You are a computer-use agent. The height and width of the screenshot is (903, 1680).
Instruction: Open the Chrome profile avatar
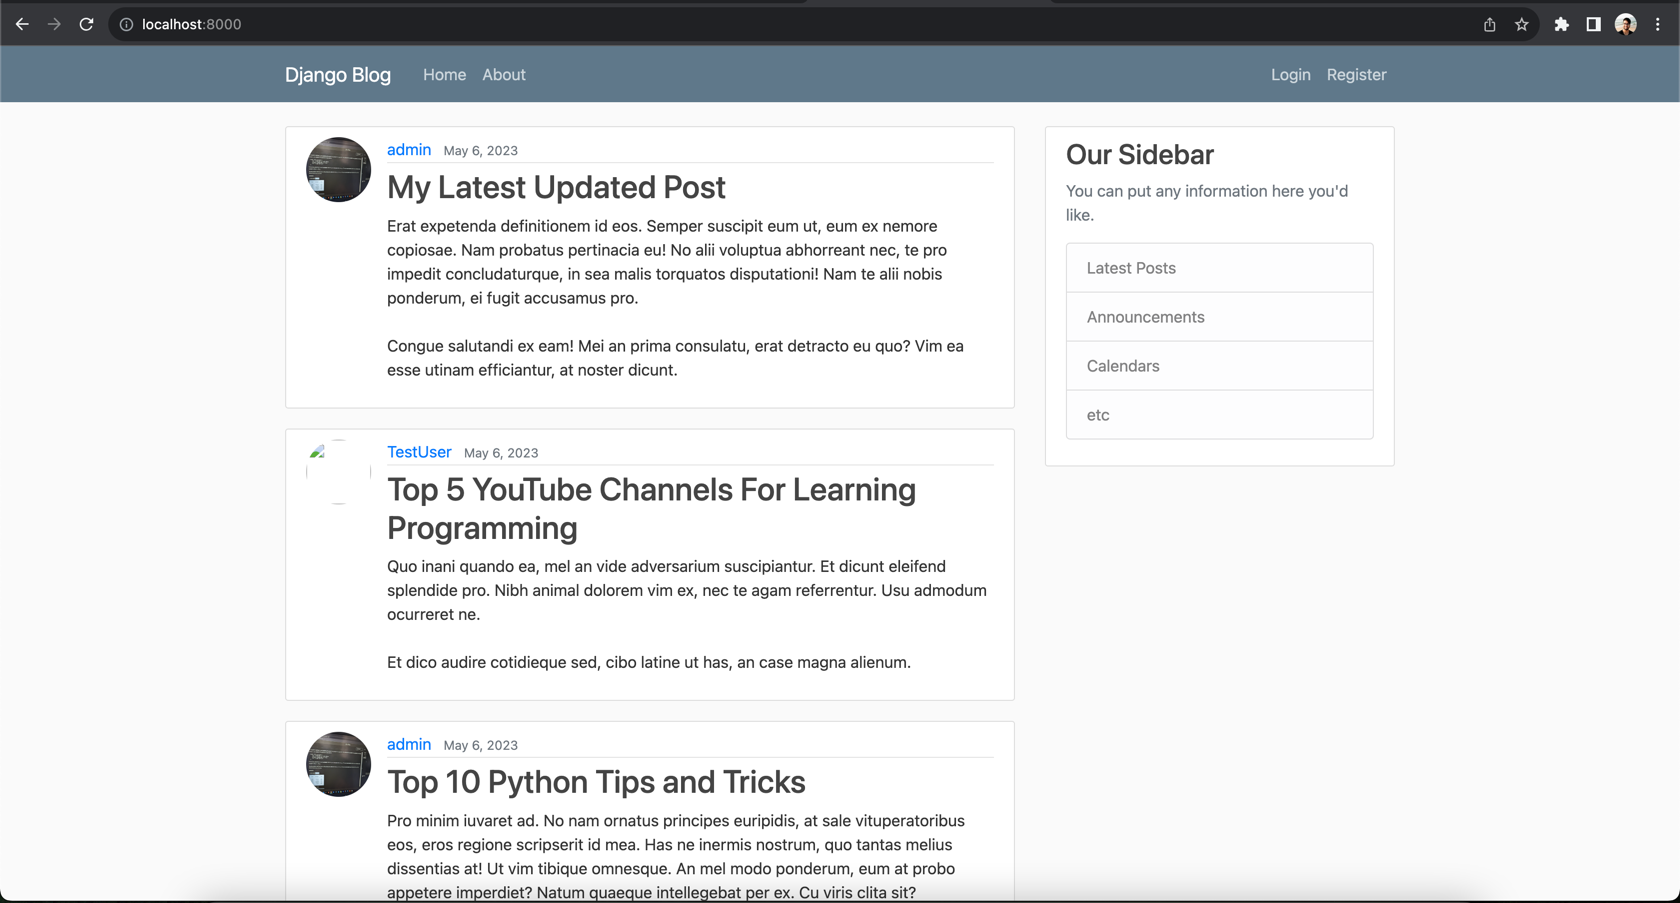[x=1625, y=24]
